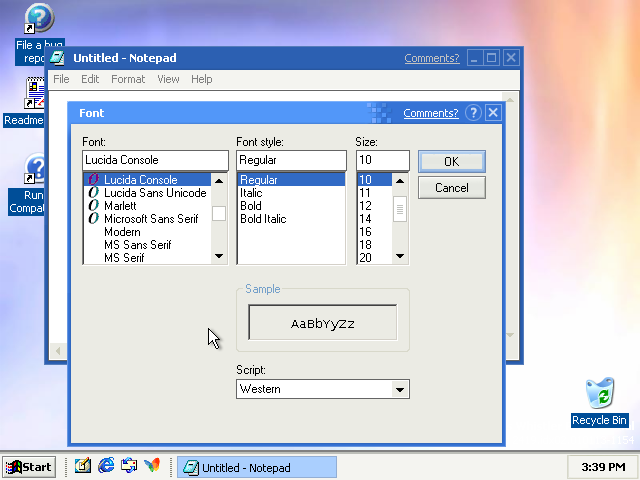Open Notepad's Format menu
This screenshot has width=640, height=480.
(128, 79)
